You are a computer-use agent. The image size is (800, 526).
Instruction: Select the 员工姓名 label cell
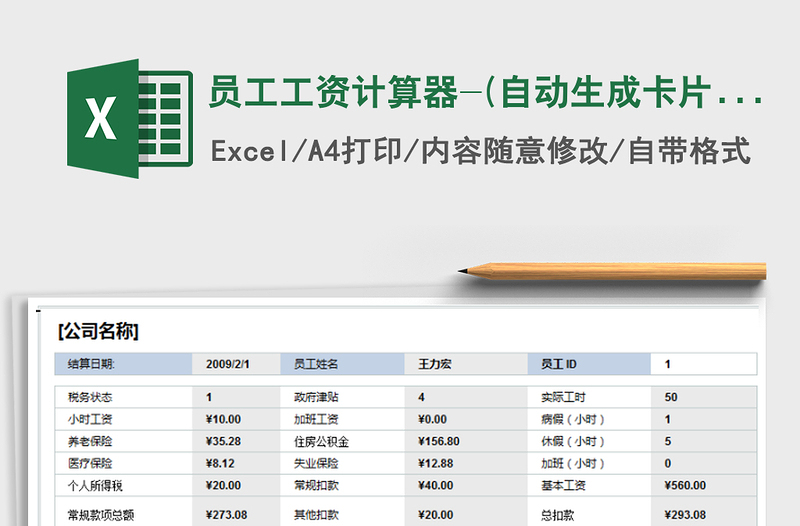[342, 364]
